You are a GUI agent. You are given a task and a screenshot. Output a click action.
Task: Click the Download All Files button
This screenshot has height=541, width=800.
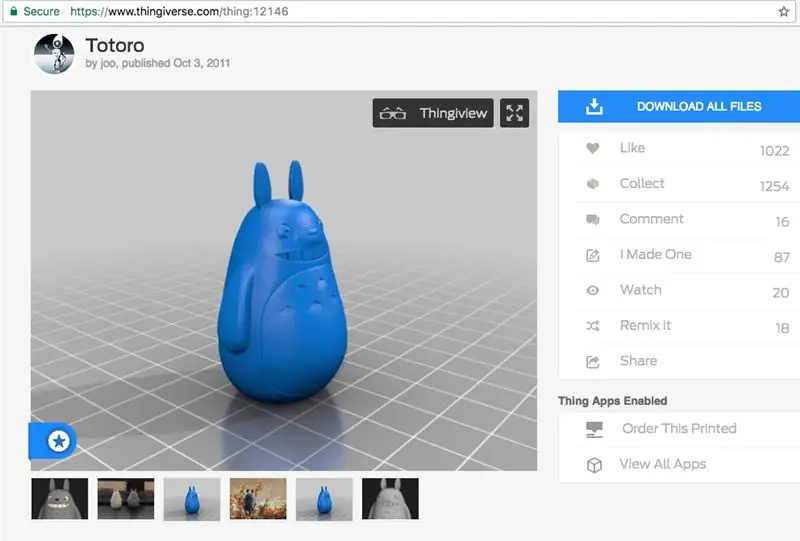pos(679,106)
